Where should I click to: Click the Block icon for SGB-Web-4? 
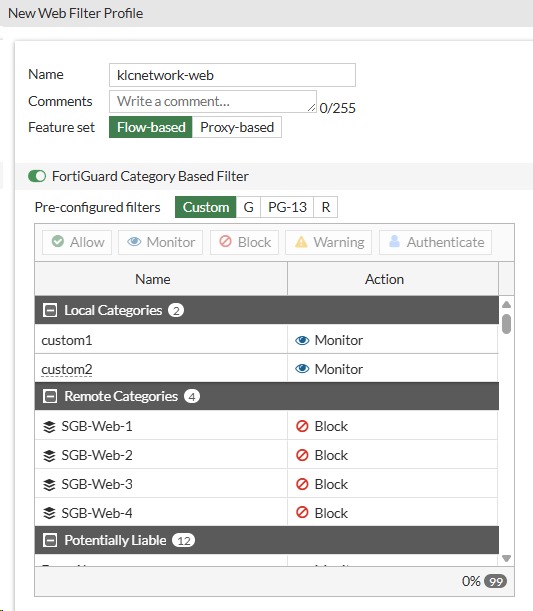302,512
